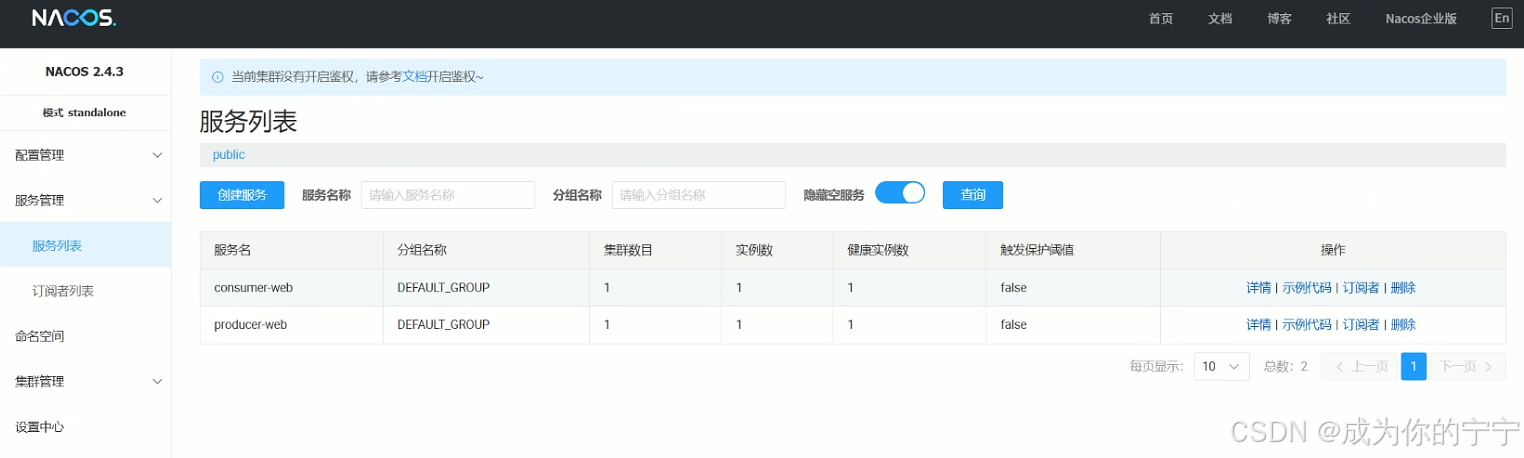Image resolution: width=1524 pixels, height=458 pixels.
Task: Follow the 文档 link in the alert banner
Action: pos(415,77)
